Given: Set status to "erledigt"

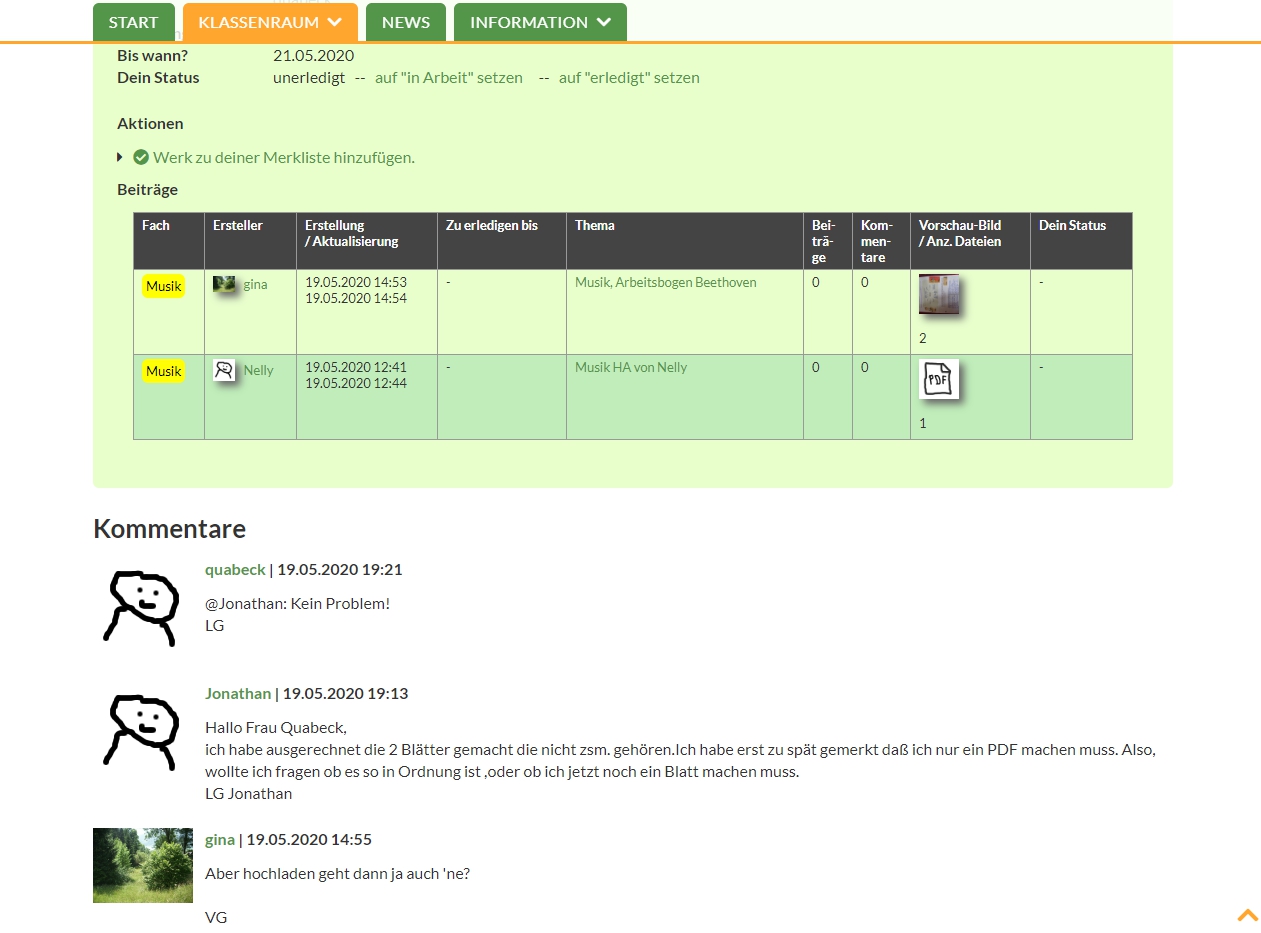Looking at the screenshot, I should coord(628,78).
